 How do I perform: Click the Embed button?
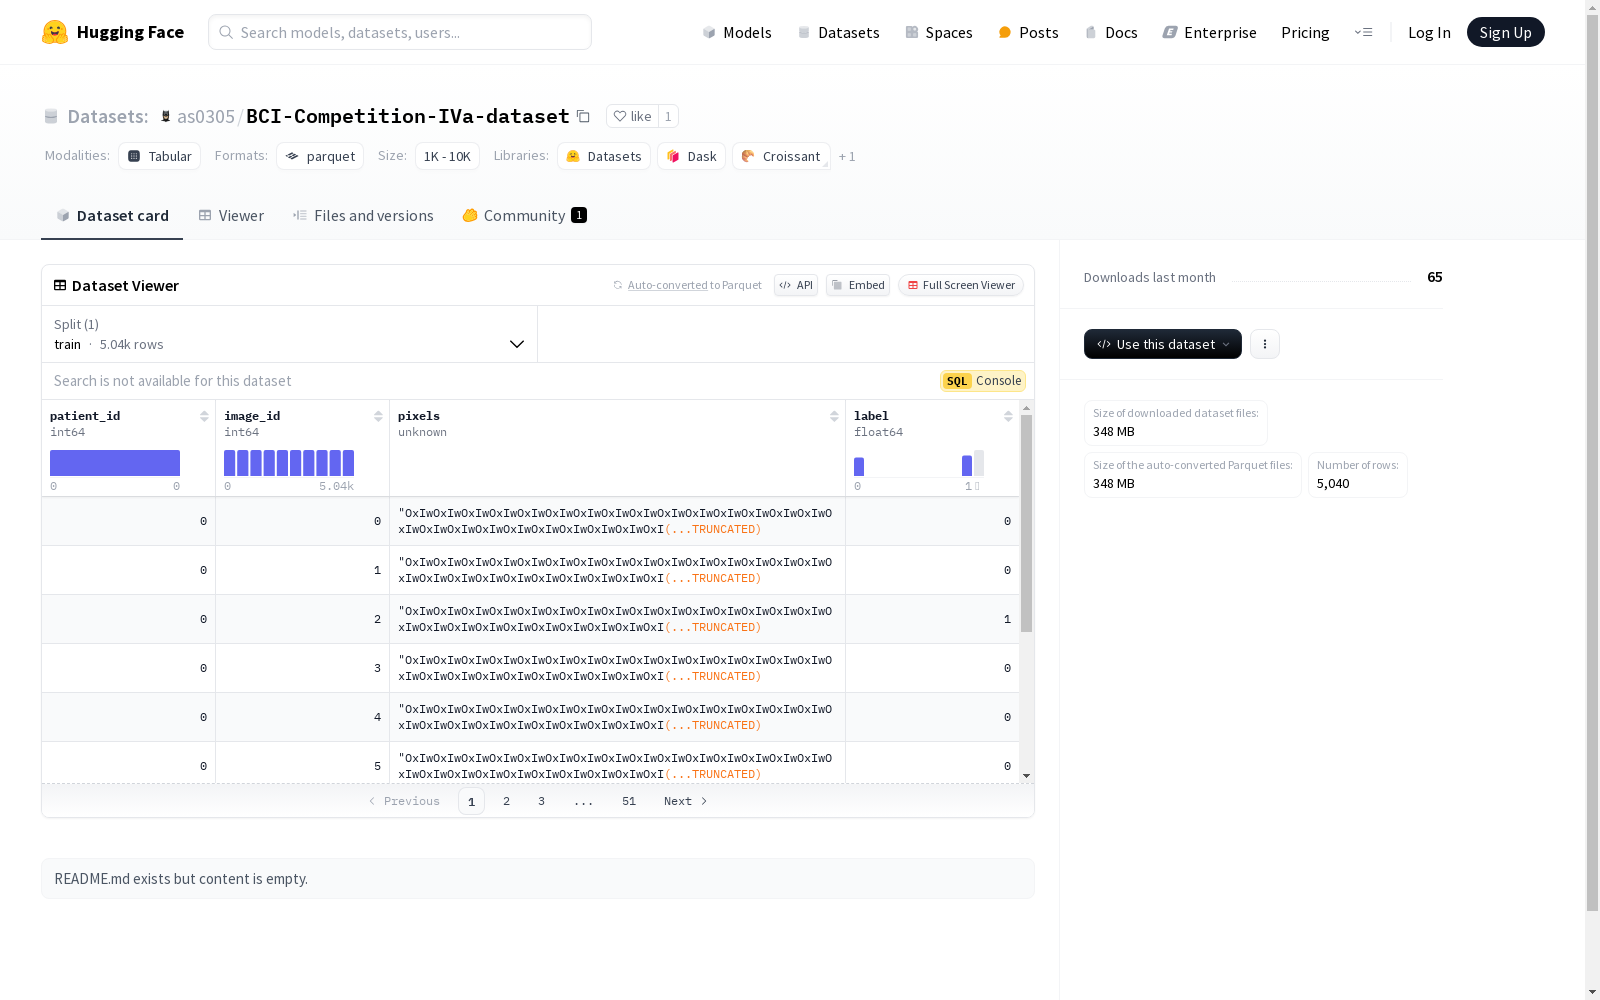coord(858,285)
